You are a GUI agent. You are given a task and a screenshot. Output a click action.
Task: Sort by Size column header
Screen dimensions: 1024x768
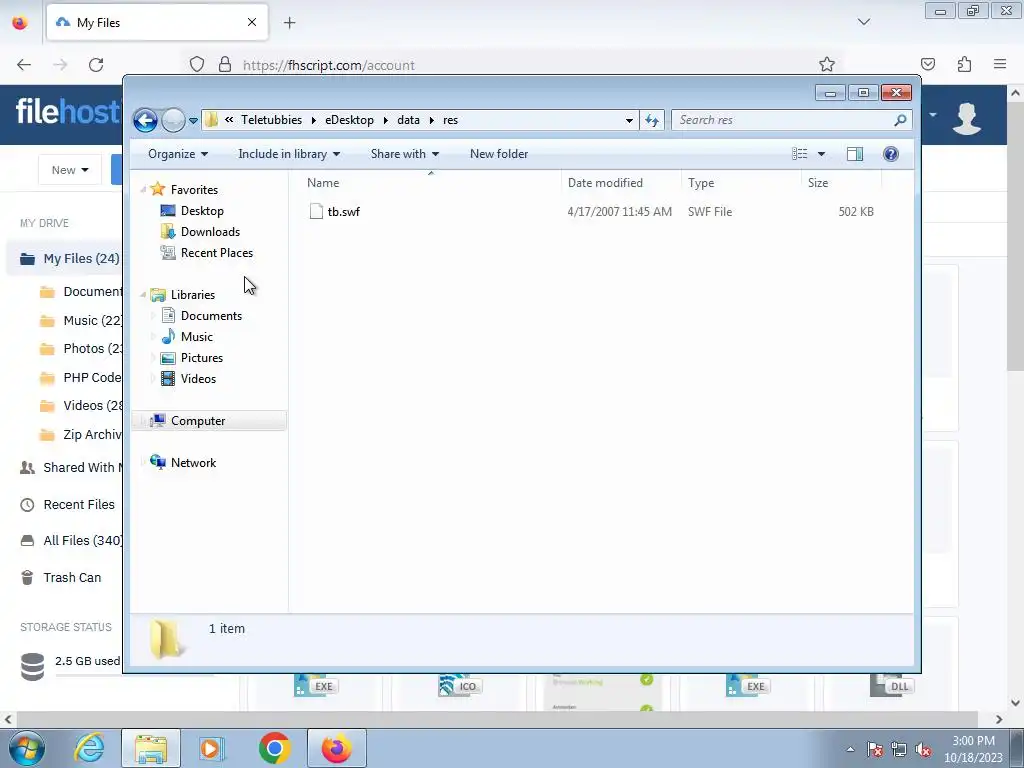(841, 183)
